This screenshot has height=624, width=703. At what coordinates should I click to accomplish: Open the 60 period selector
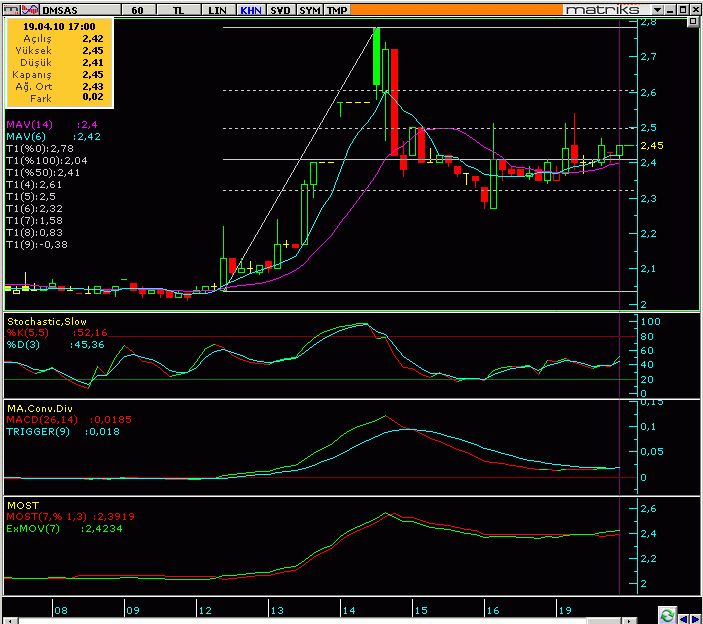coord(136,8)
